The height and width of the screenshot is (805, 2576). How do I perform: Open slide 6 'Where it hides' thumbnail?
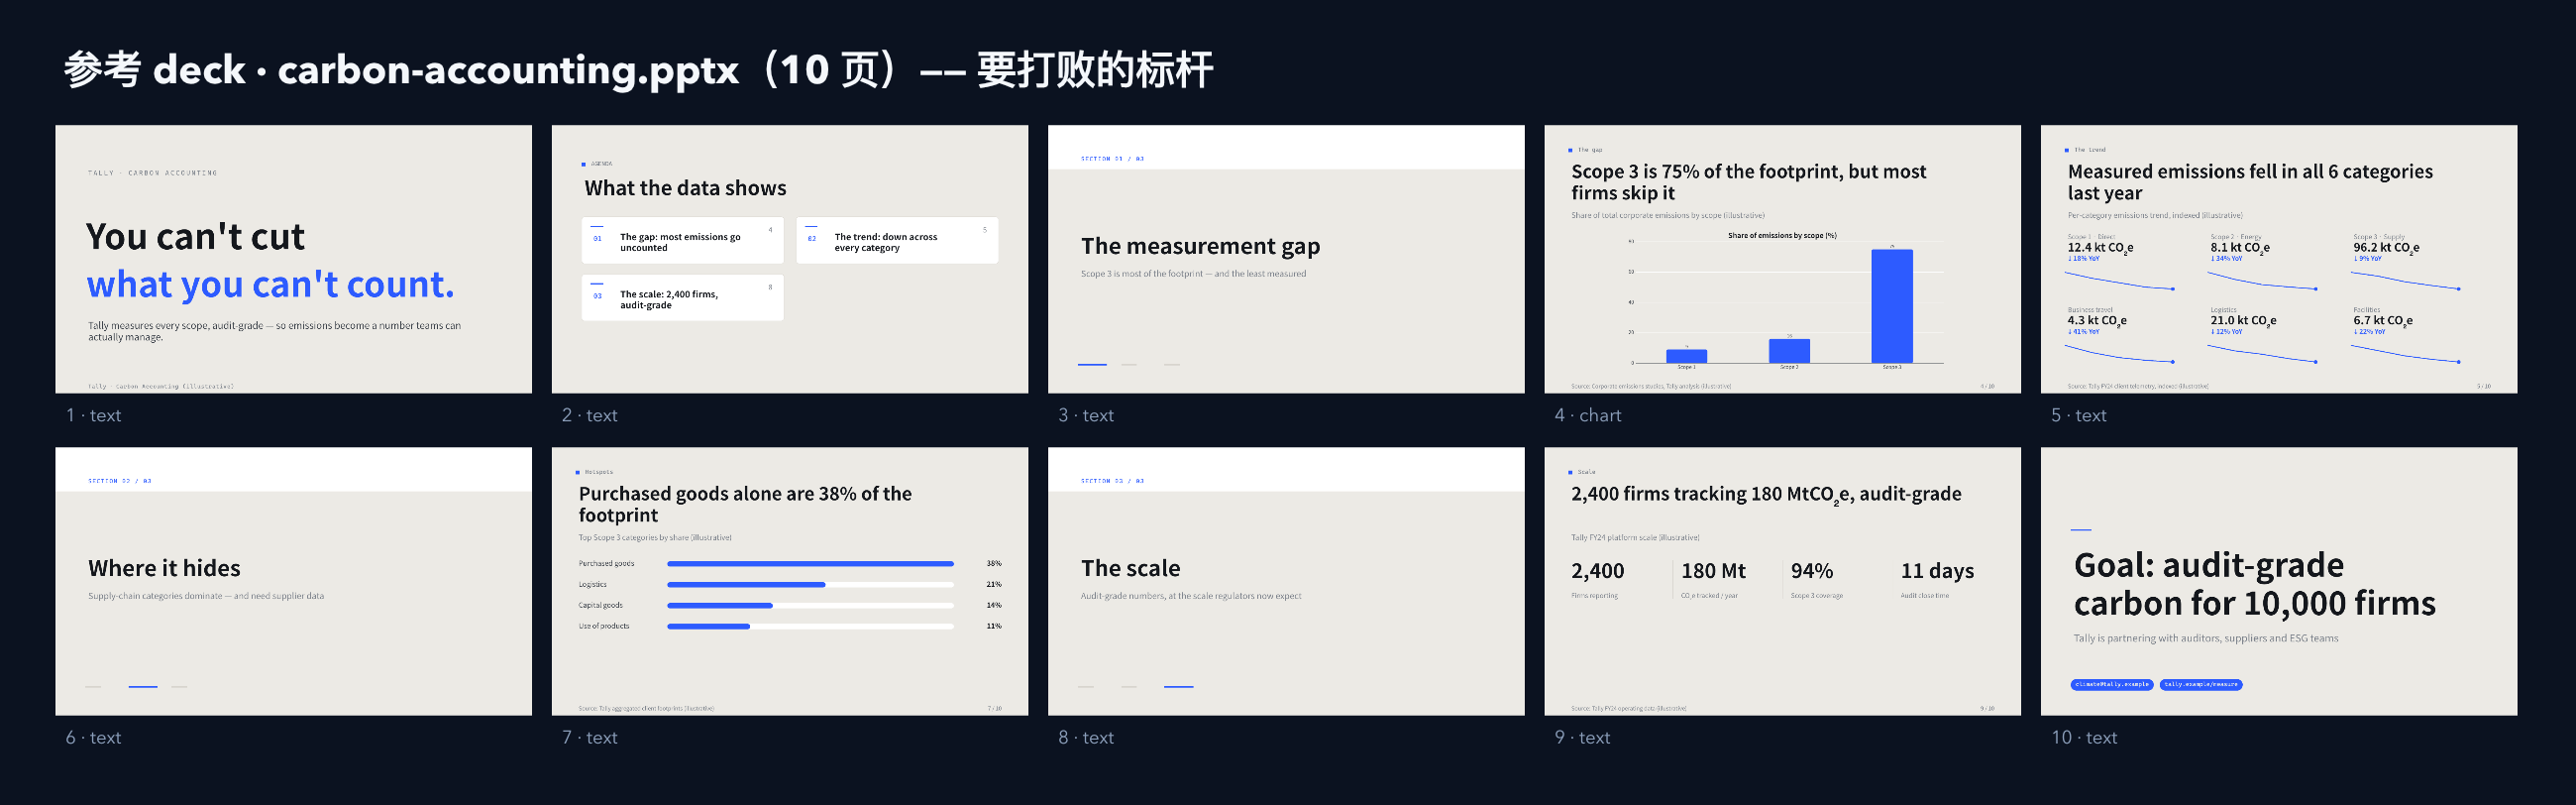pyautogui.click(x=293, y=581)
